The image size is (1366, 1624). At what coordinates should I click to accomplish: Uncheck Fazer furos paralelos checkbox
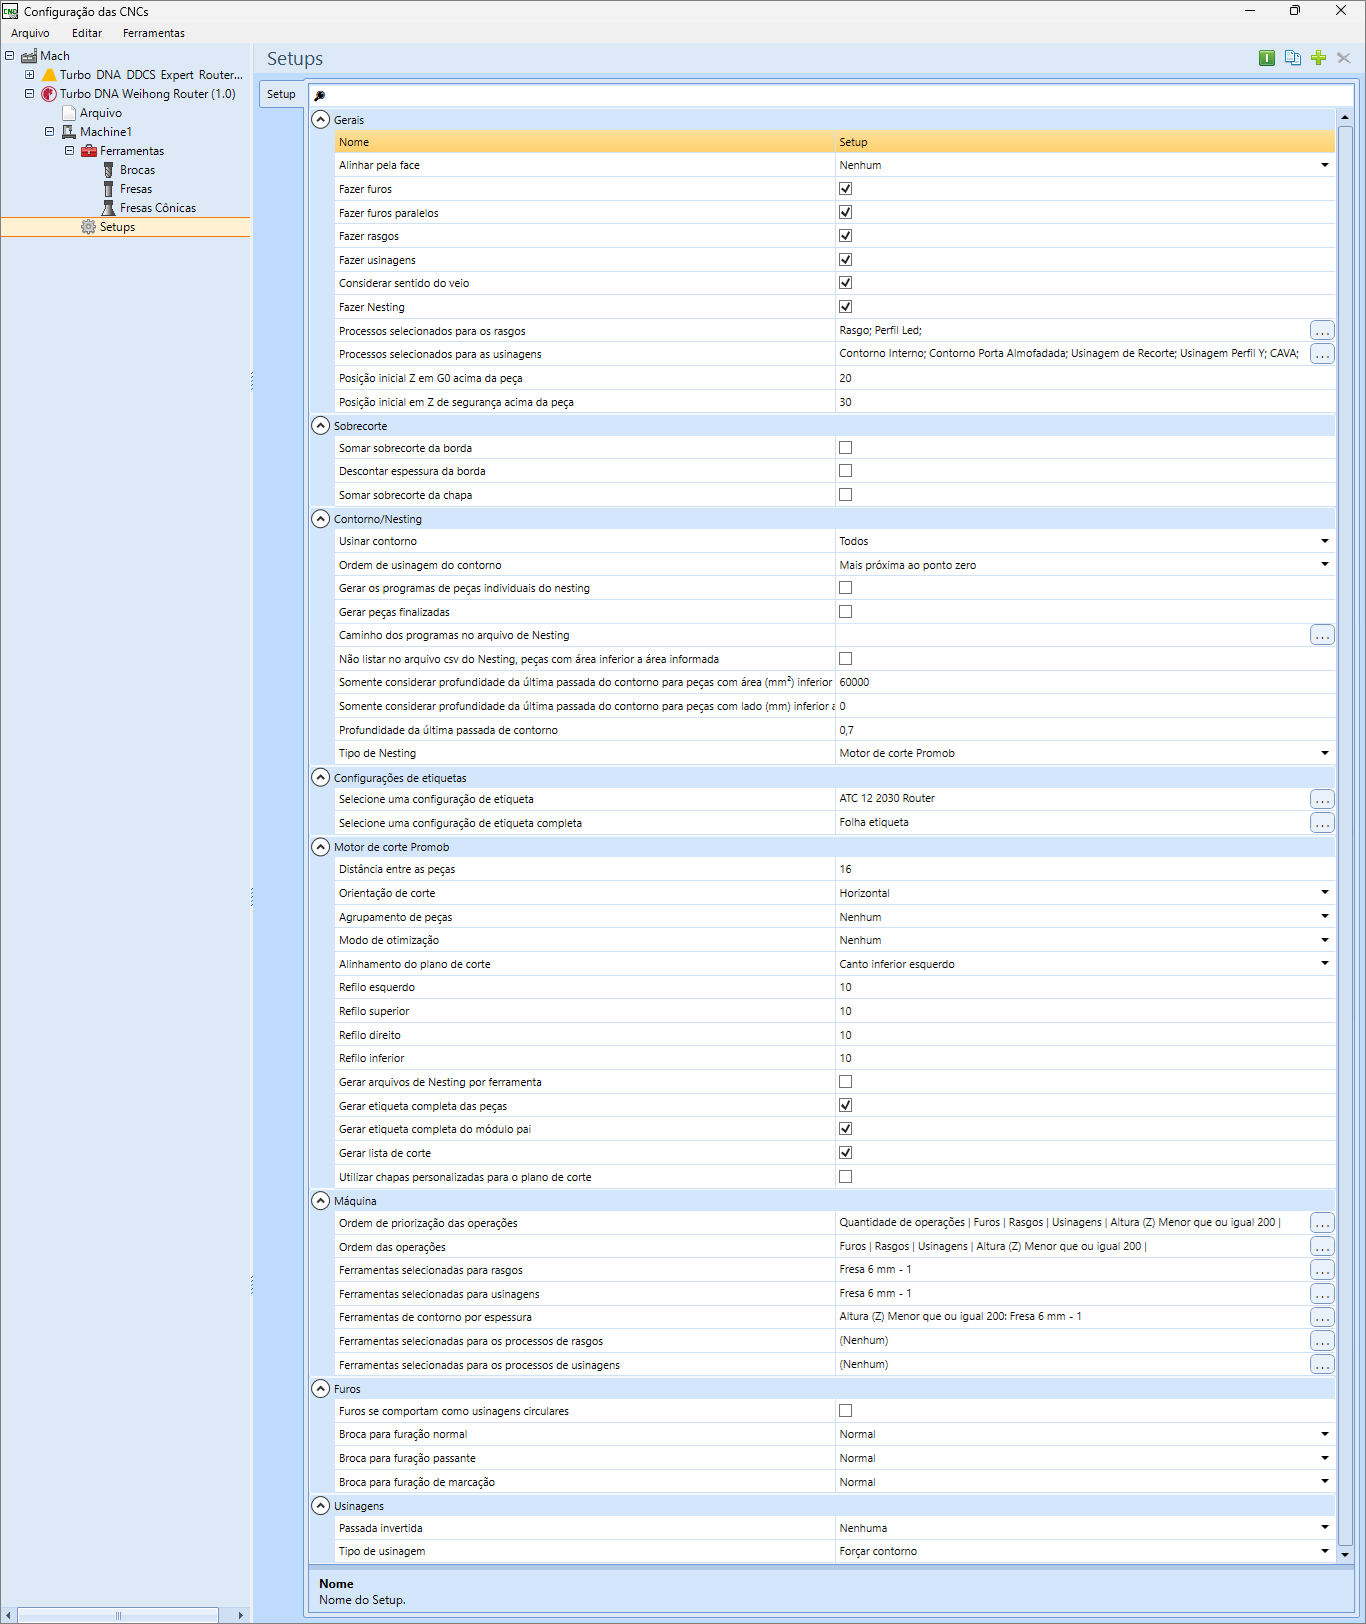(x=845, y=212)
